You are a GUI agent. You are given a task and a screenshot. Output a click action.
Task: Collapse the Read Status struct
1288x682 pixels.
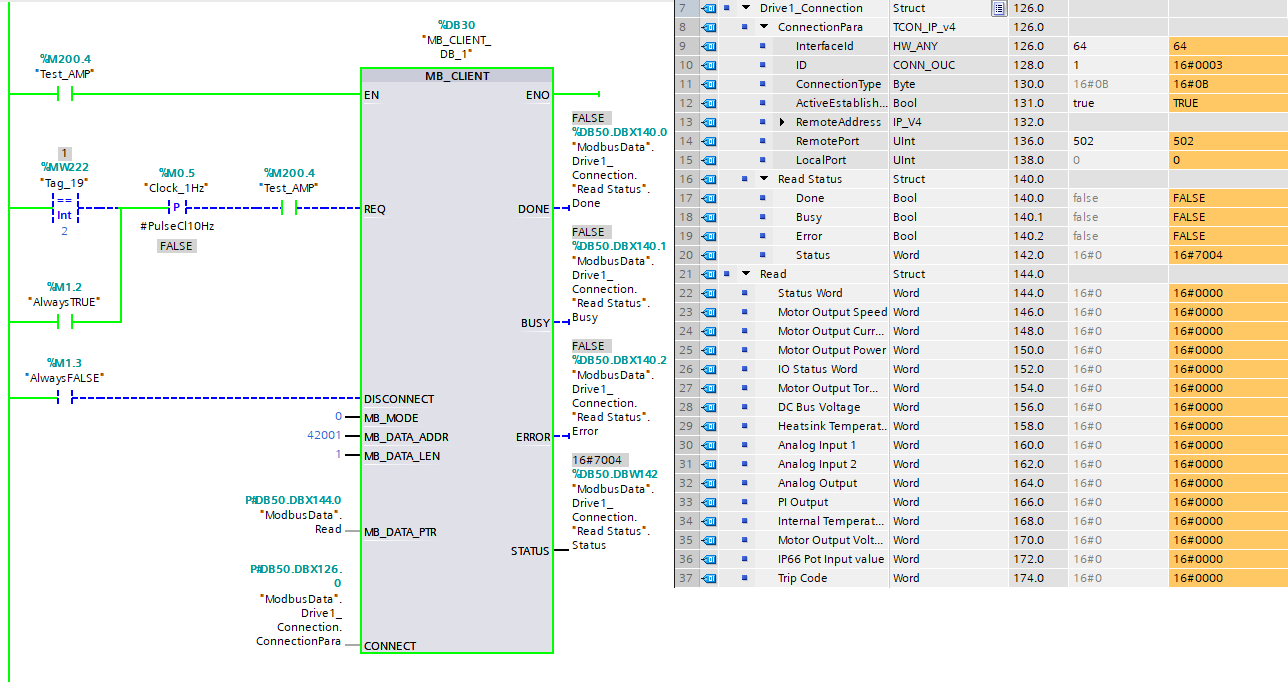[x=764, y=179]
